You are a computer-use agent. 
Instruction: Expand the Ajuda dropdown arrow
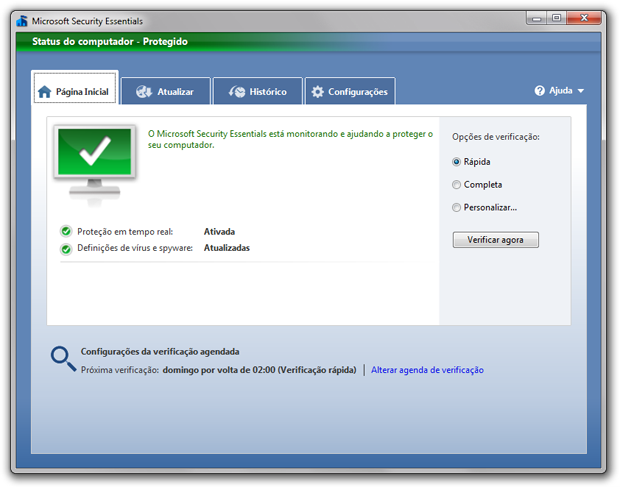pyautogui.click(x=580, y=91)
